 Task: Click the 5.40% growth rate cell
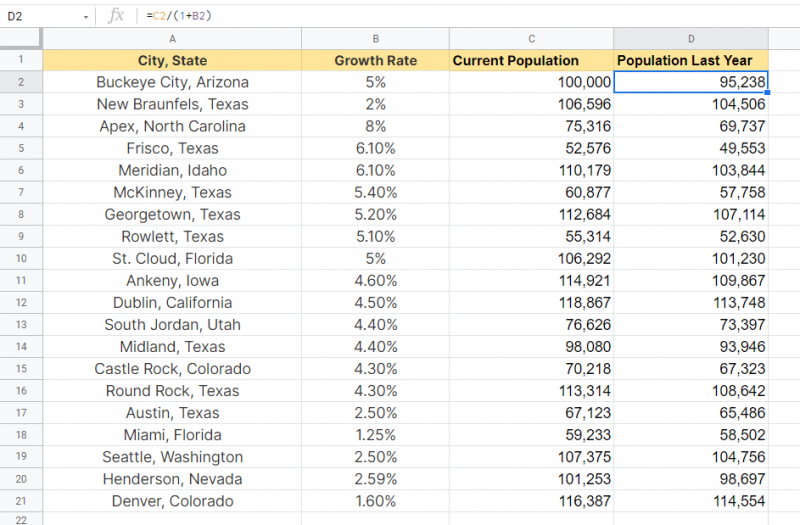pos(376,192)
